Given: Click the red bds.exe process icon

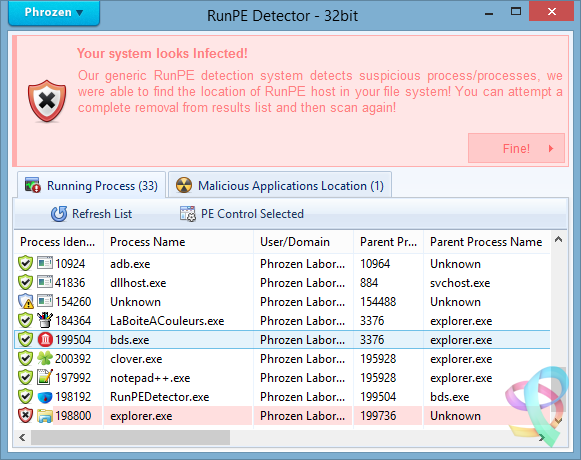Looking at the screenshot, I should [x=45, y=340].
